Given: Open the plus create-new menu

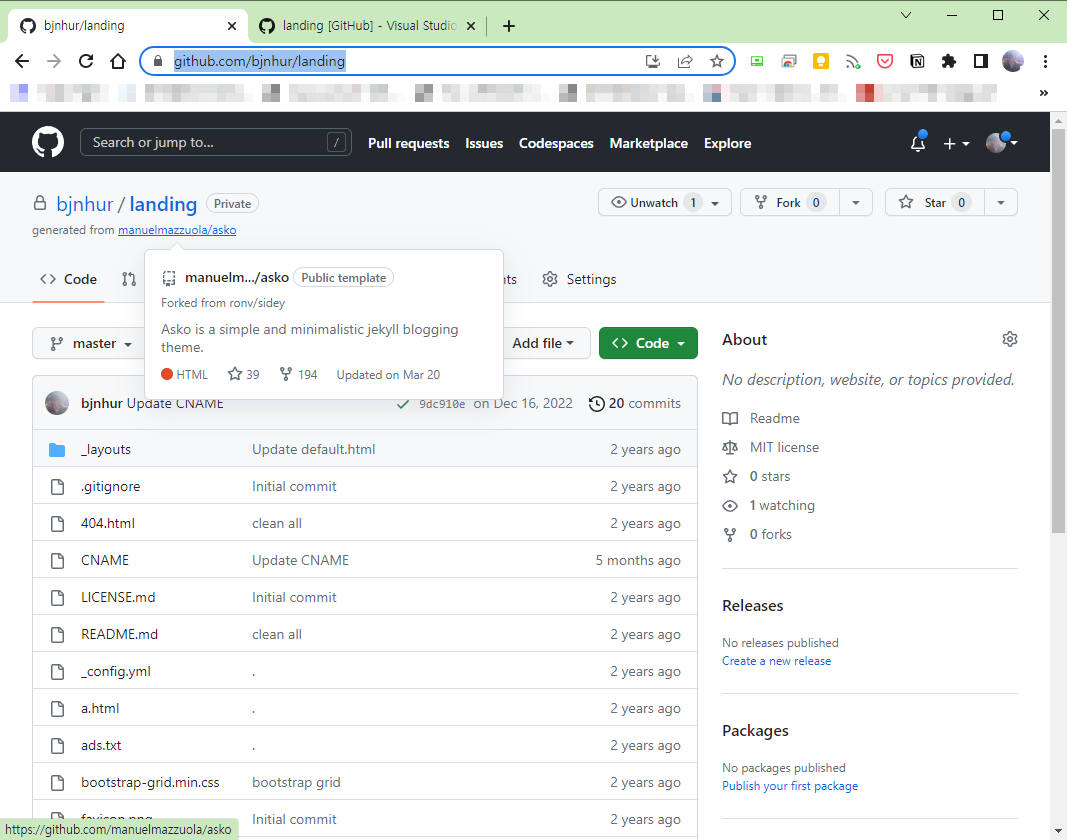Looking at the screenshot, I should [x=956, y=143].
